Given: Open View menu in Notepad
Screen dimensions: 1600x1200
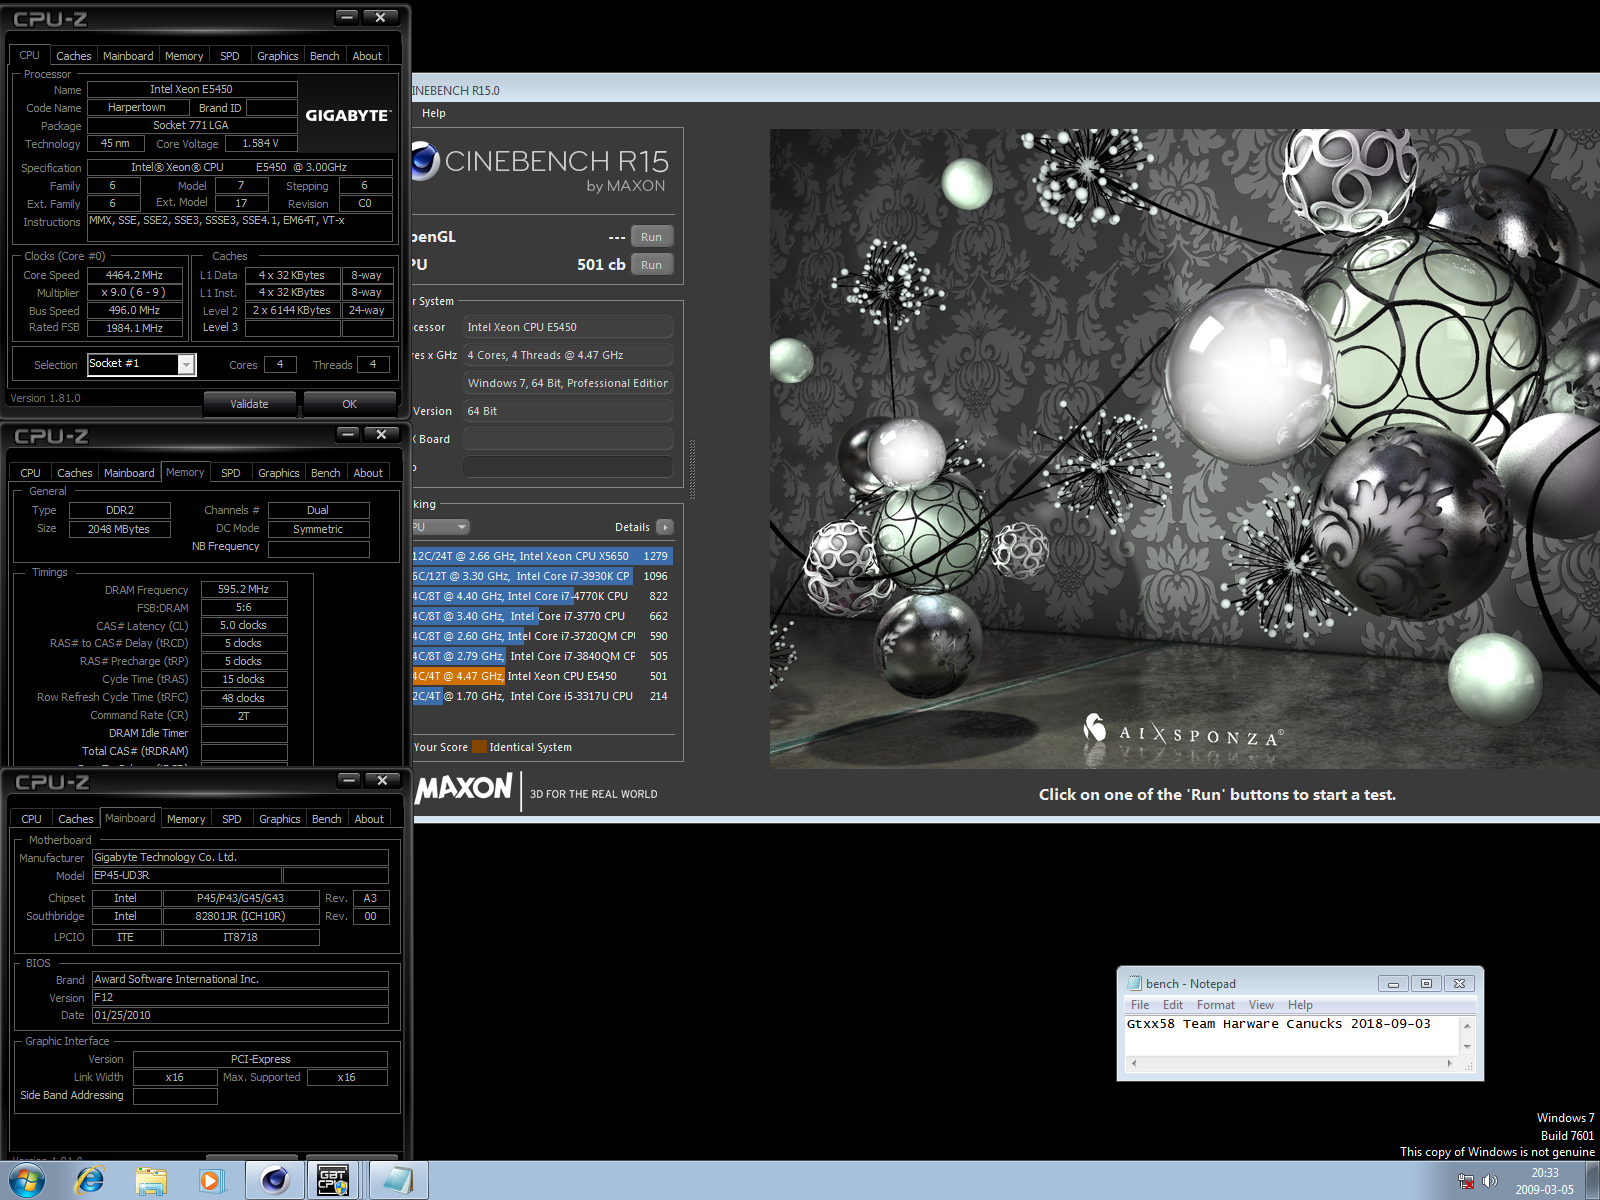Looking at the screenshot, I should (1262, 1005).
